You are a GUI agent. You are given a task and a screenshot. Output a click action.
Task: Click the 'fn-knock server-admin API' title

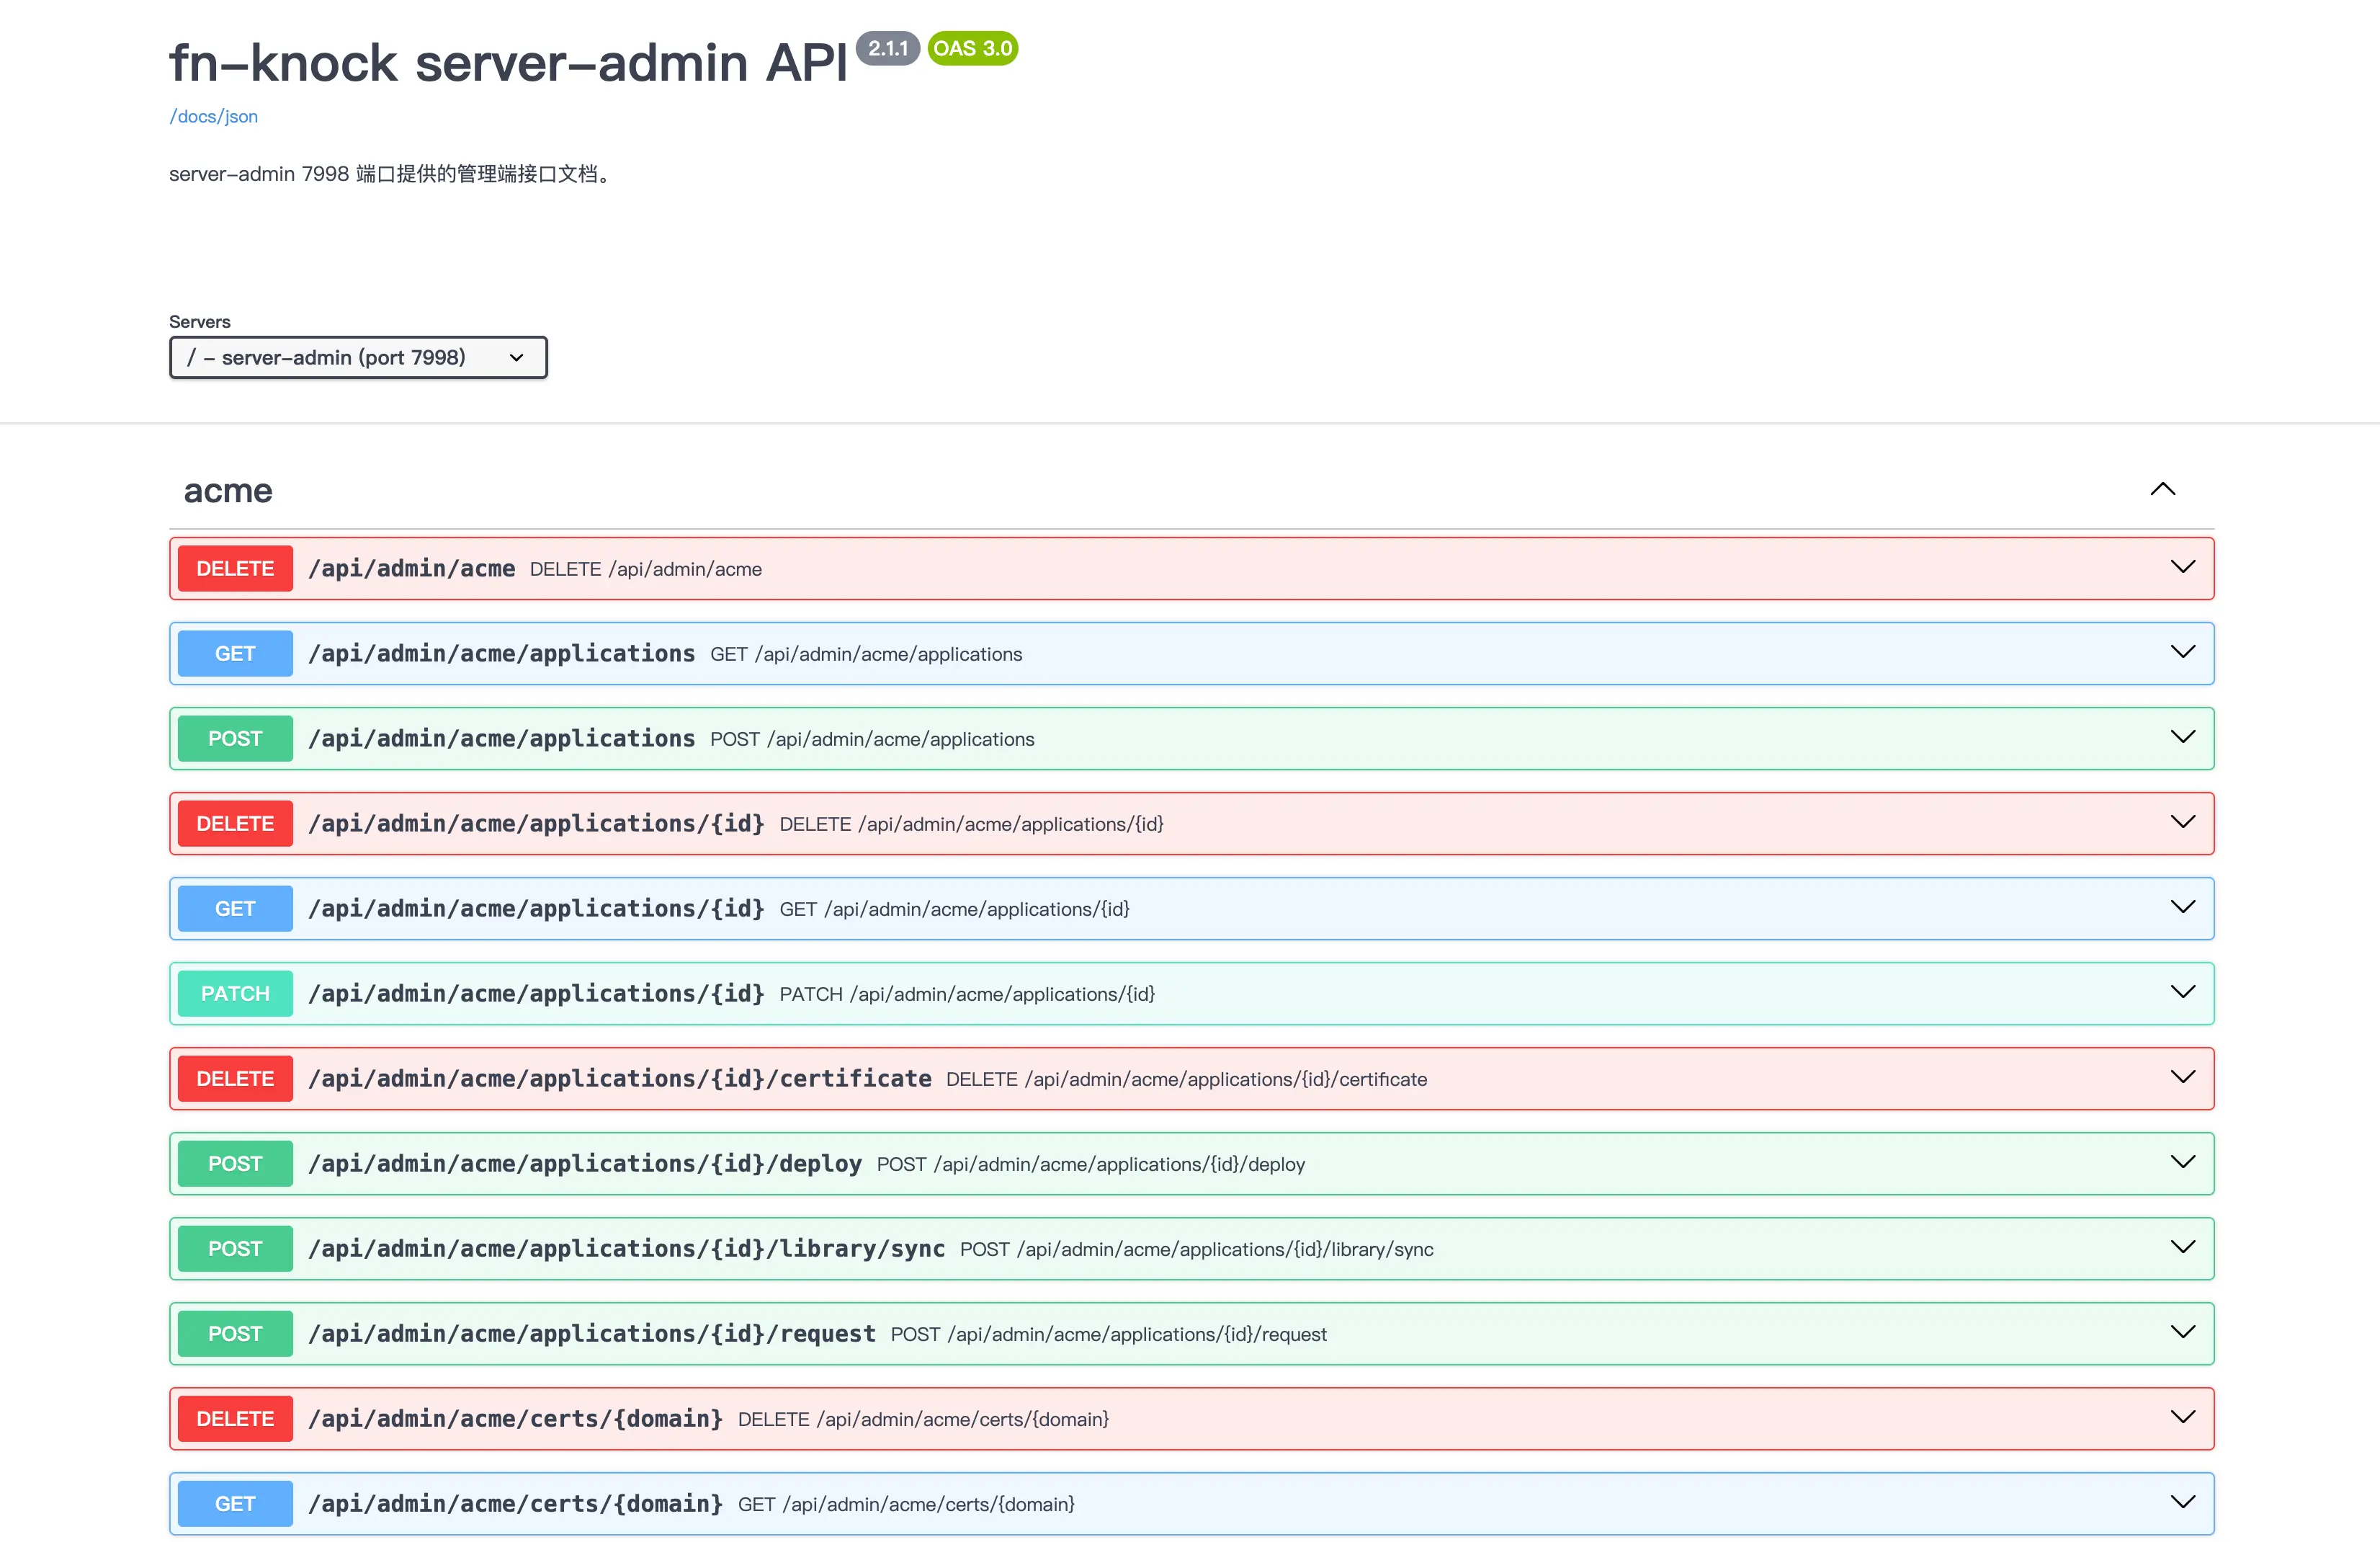[x=508, y=62]
